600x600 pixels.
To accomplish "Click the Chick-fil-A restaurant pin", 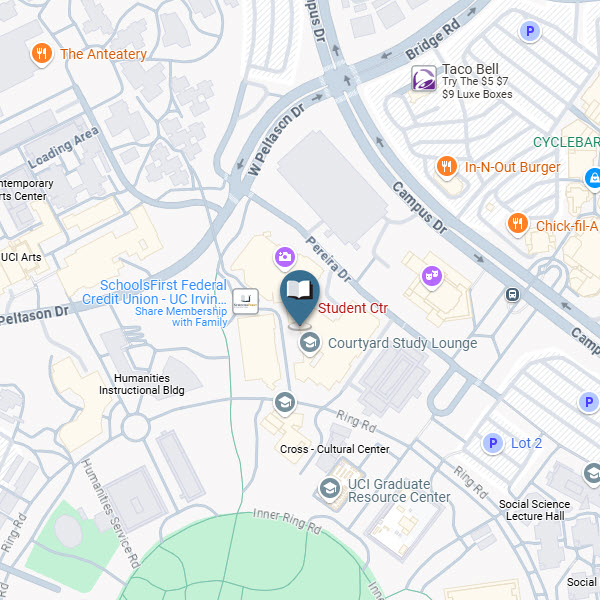I will pyautogui.click(x=518, y=225).
